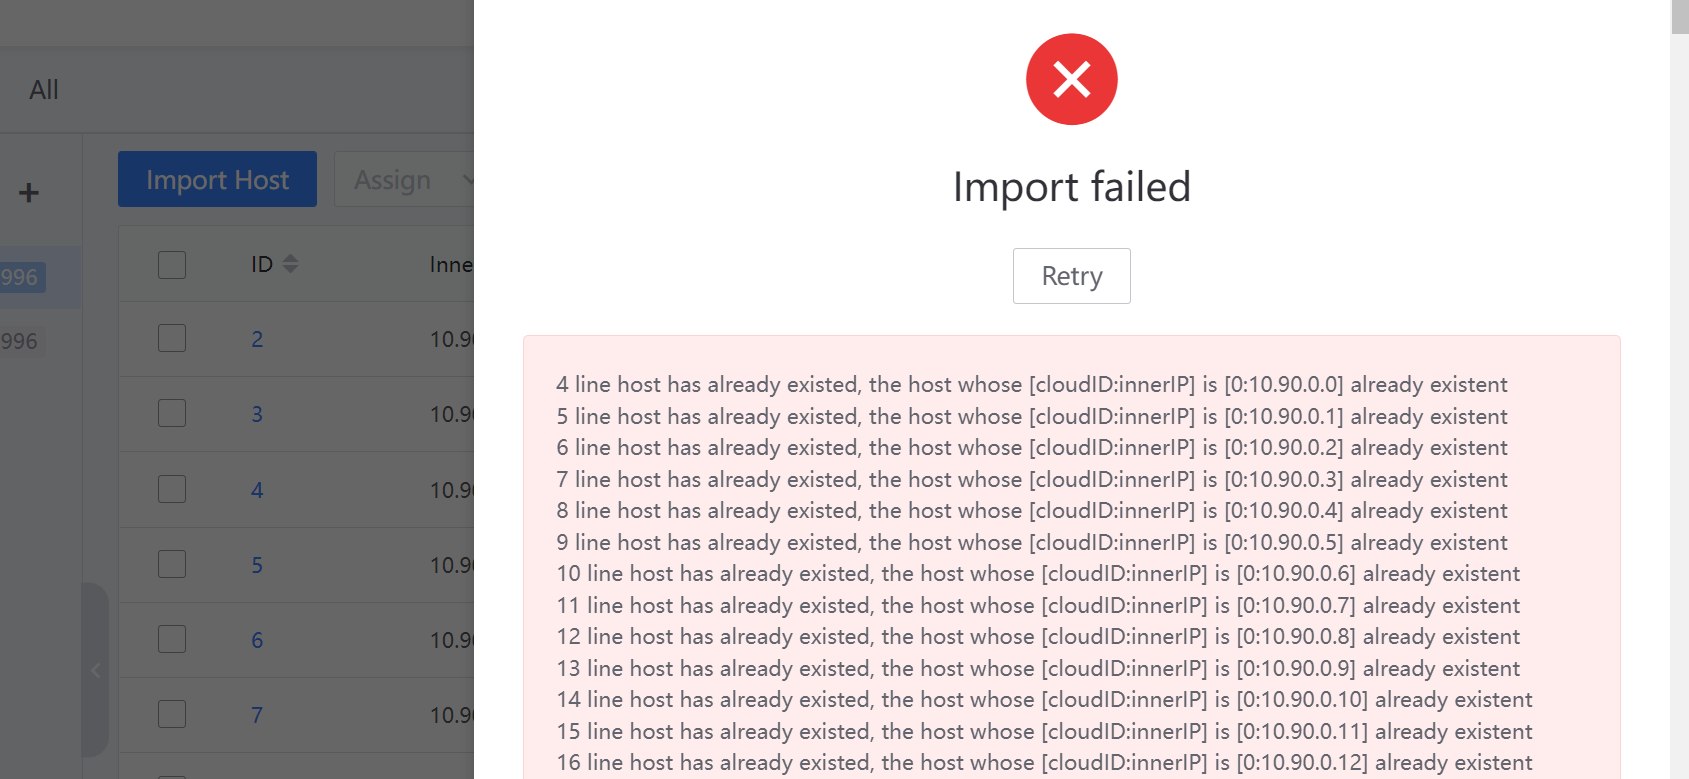Click the Import Host button
The width and height of the screenshot is (1689, 779).
tap(216, 179)
